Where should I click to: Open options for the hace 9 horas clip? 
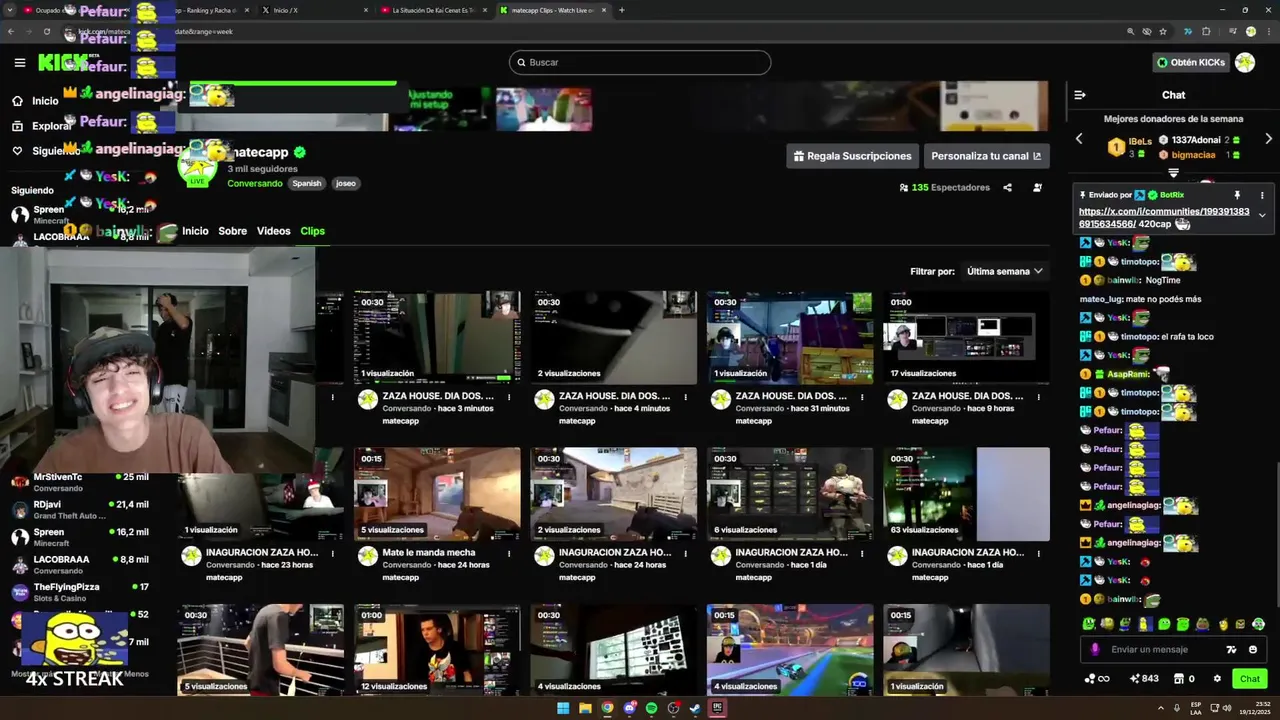(1038, 396)
